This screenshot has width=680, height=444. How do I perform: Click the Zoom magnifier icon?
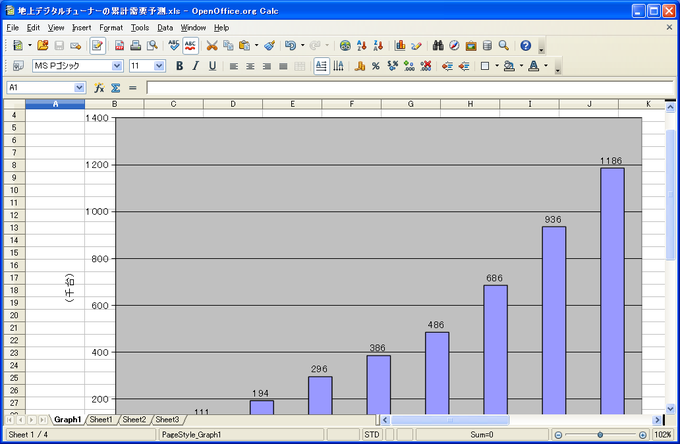click(x=503, y=45)
